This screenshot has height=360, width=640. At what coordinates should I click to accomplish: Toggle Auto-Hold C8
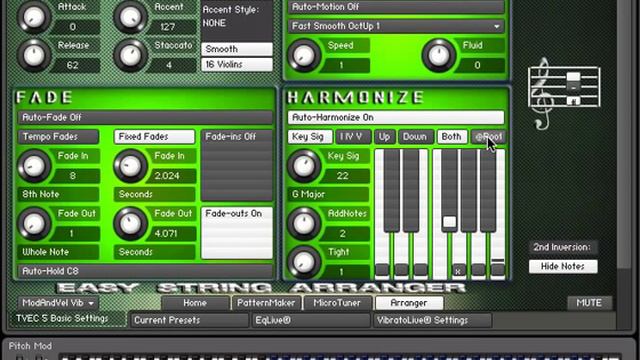(145, 271)
